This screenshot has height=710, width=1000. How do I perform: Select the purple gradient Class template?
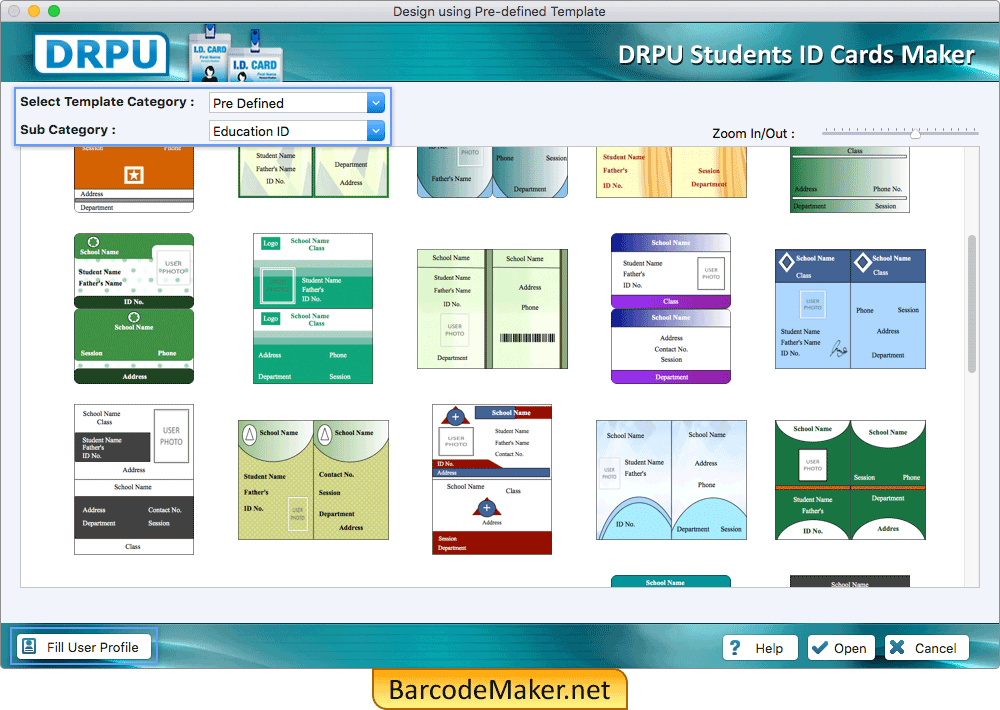coord(671,308)
